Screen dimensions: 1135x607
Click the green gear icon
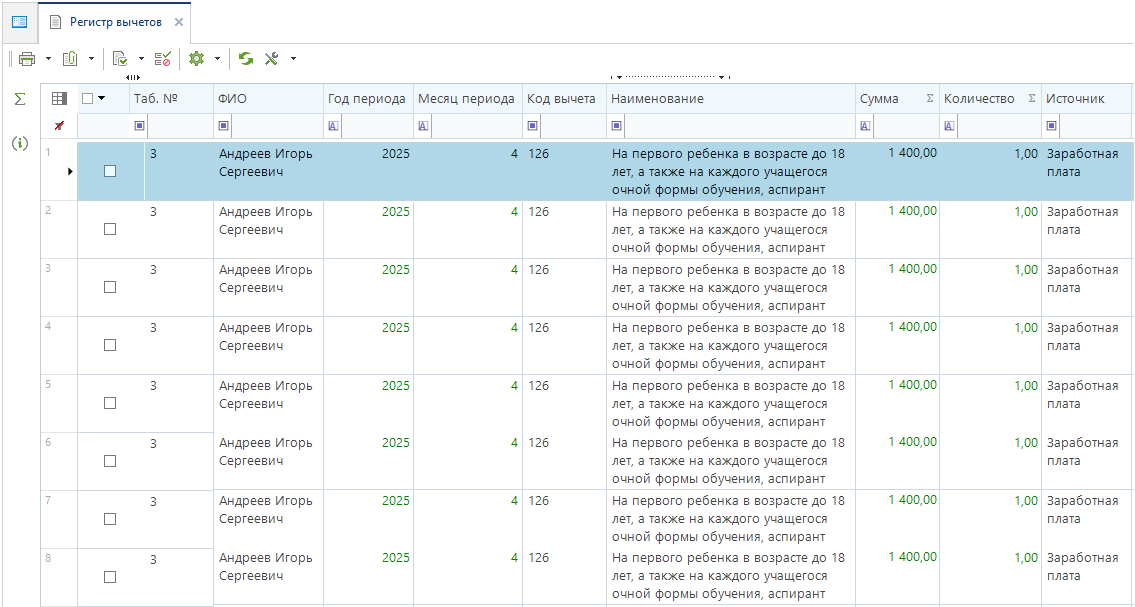tap(197, 59)
